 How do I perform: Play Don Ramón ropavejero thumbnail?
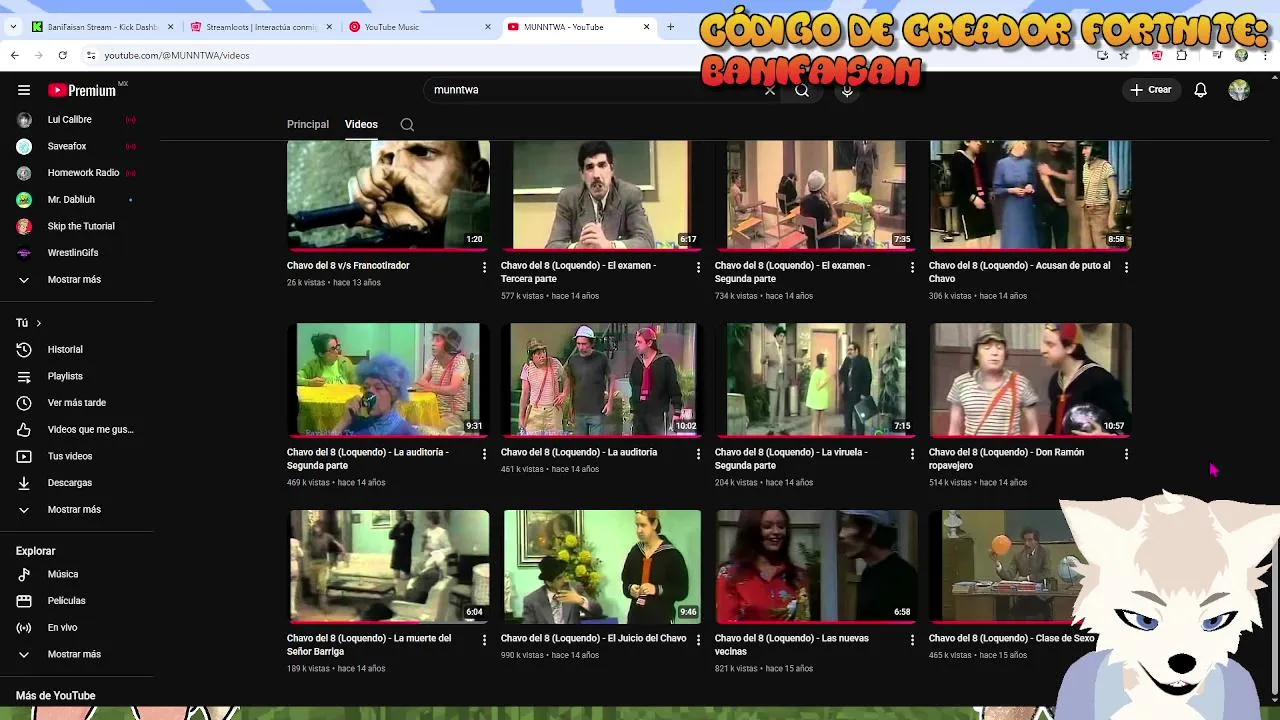[1030, 380]
